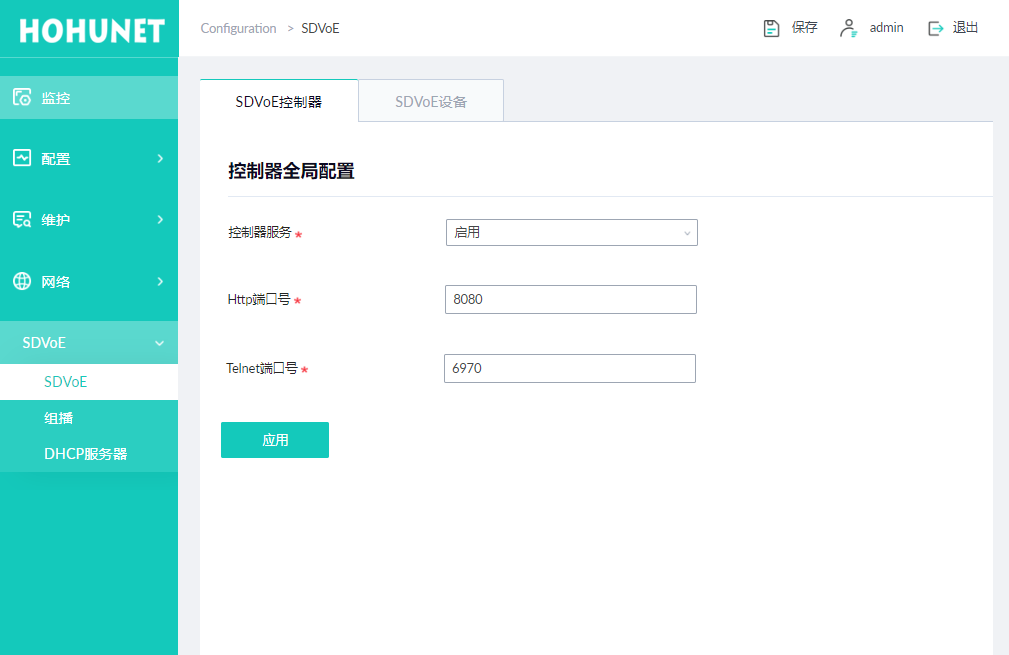Expand the 配置 menu chevron
The height and width of the screenshot is (655, 1009).
point(160,158)
